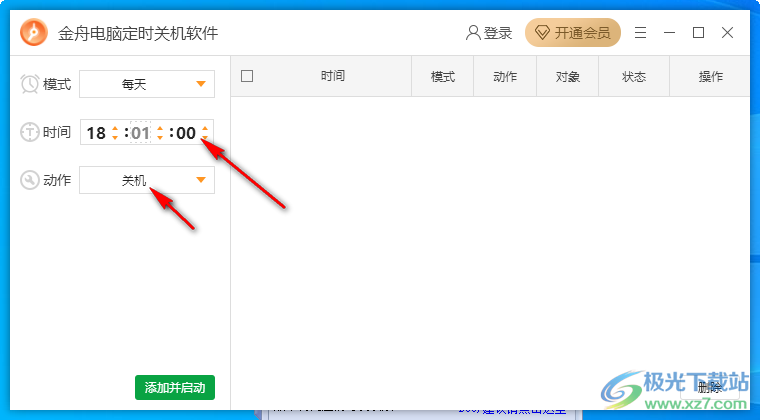The height and width of the screenshot is (420, 760).
Task: Increase the seconds with up arrow
Action: tap(205, 128)
